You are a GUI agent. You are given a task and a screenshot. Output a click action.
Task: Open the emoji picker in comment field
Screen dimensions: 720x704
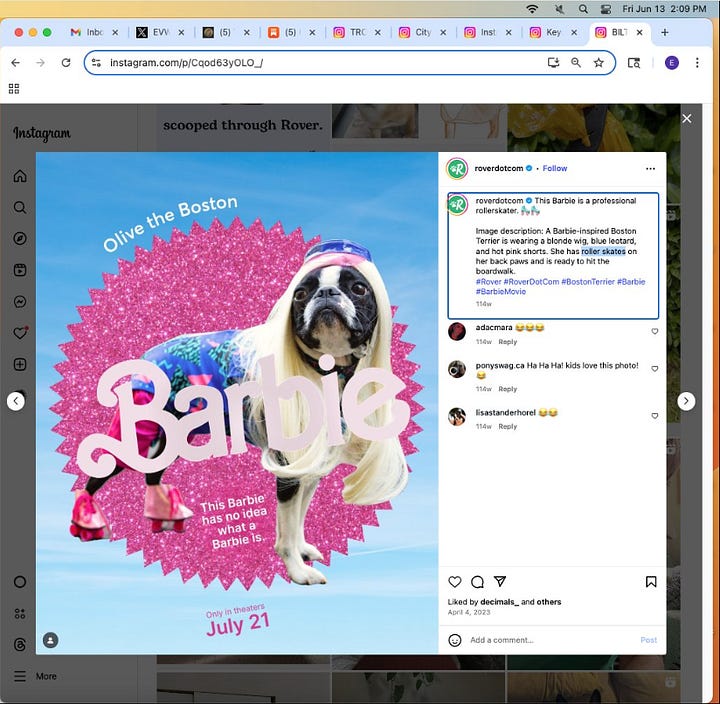click(455, 640)
